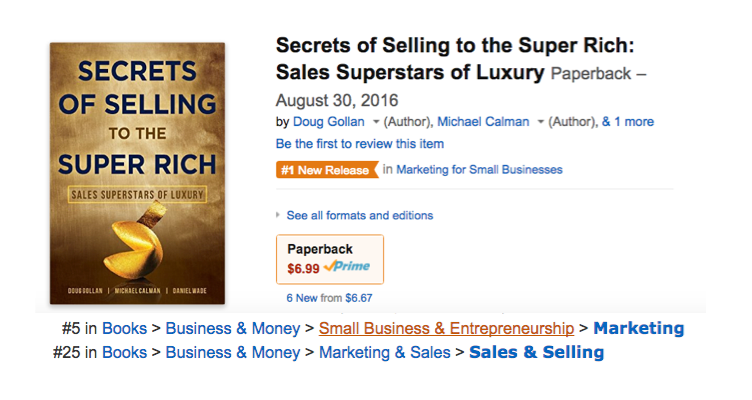The image size is (752, 400).
Task: Click 'Business & Money' in #5 ranking row
Action: [x=233, y=328]
